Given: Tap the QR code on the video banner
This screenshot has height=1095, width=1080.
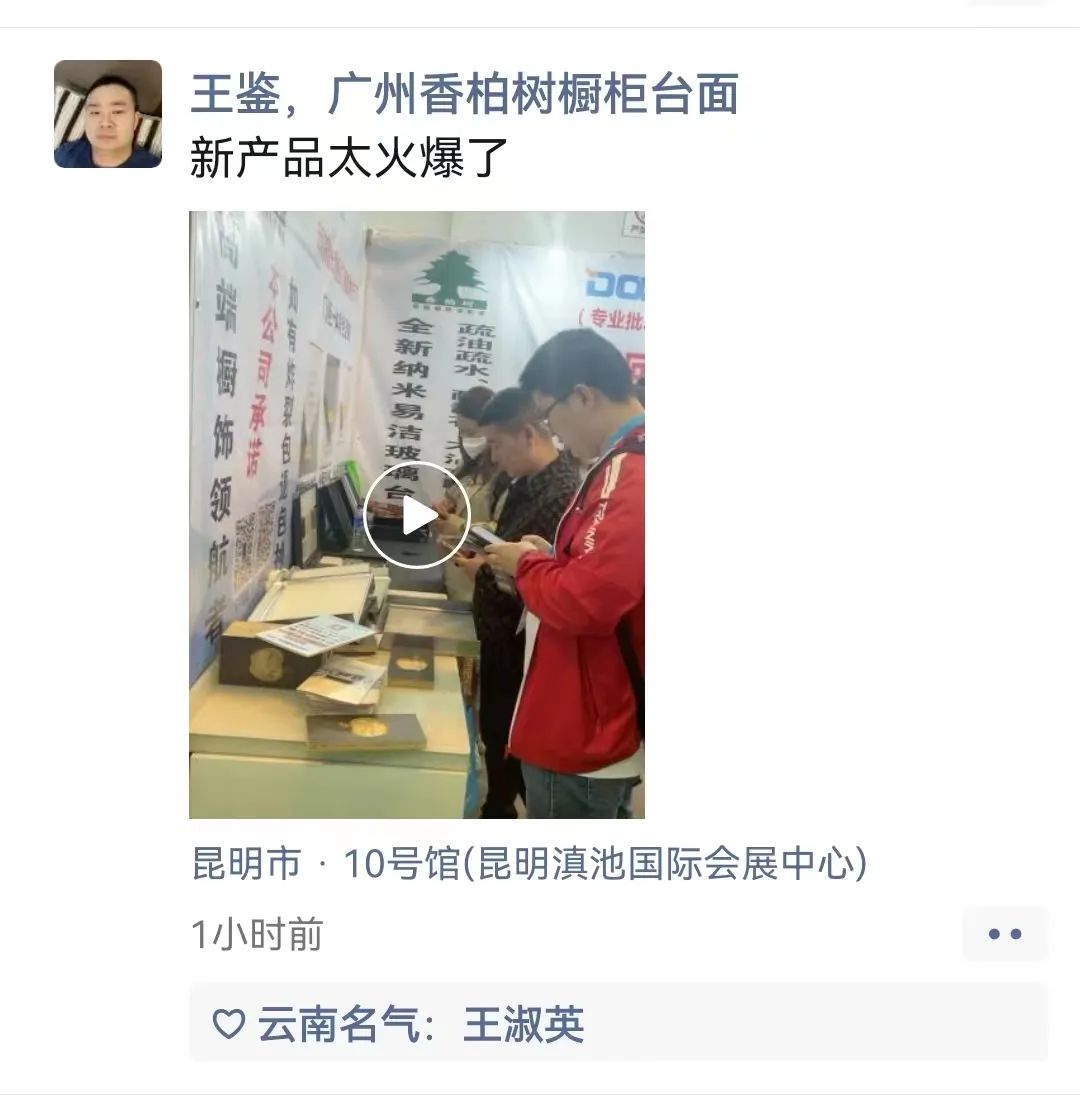Looking at the screenshot, I should (256, 543).
